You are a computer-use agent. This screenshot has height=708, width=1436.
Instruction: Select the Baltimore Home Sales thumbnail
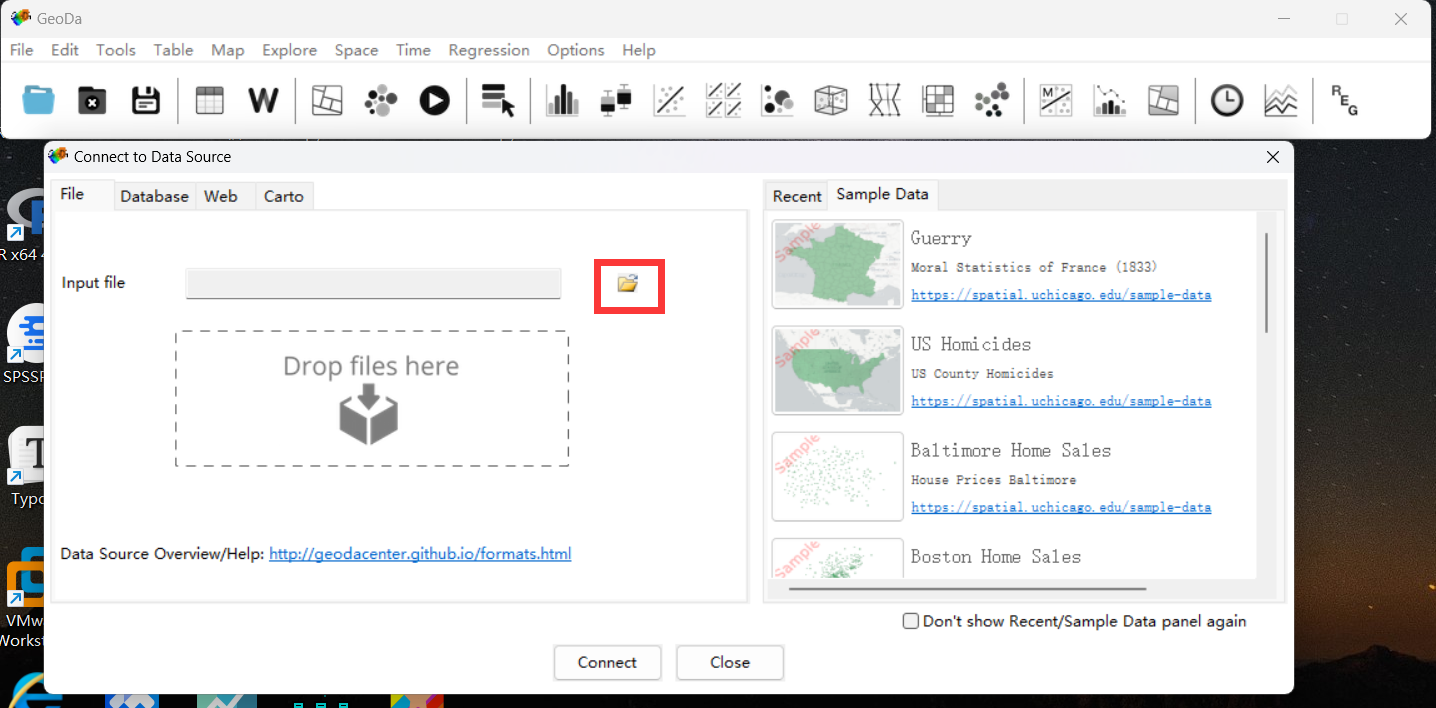[x=838, y=476]
